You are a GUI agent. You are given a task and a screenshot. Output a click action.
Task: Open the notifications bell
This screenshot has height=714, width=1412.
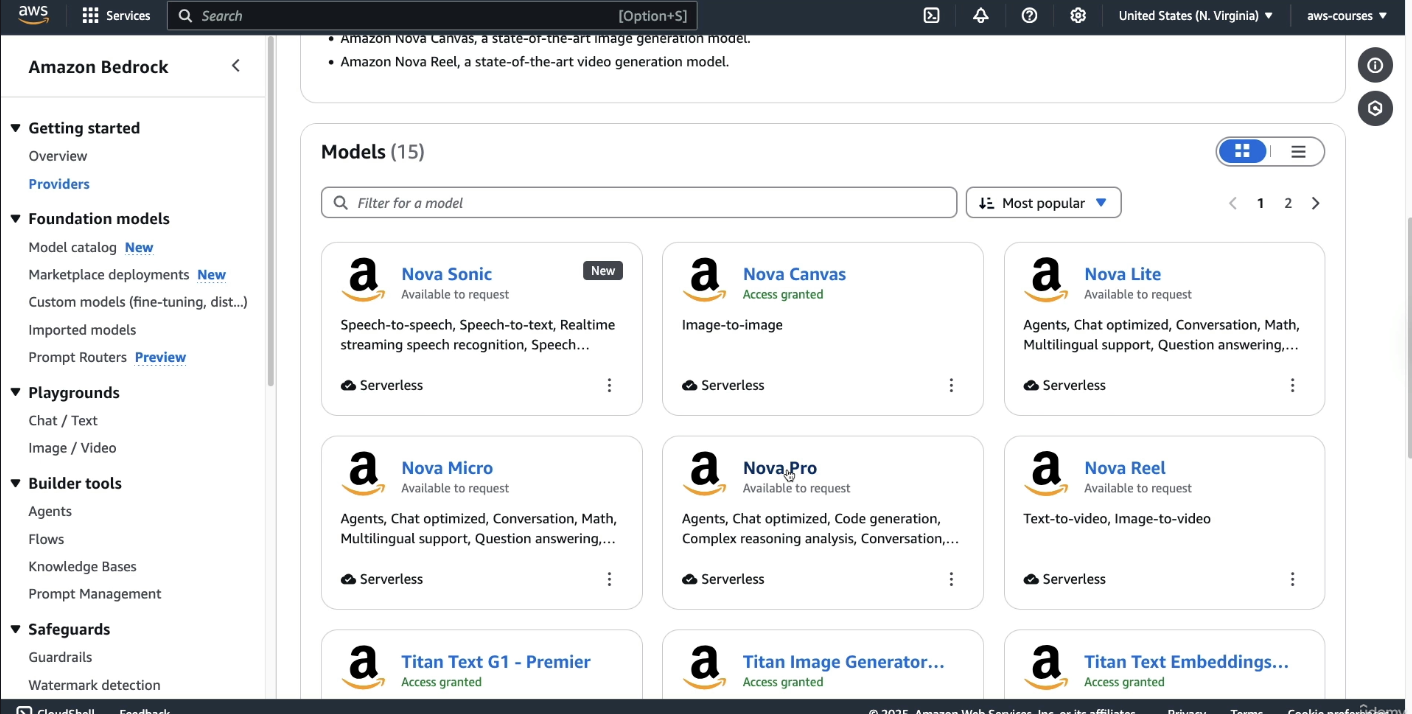(x=980, y=16)
